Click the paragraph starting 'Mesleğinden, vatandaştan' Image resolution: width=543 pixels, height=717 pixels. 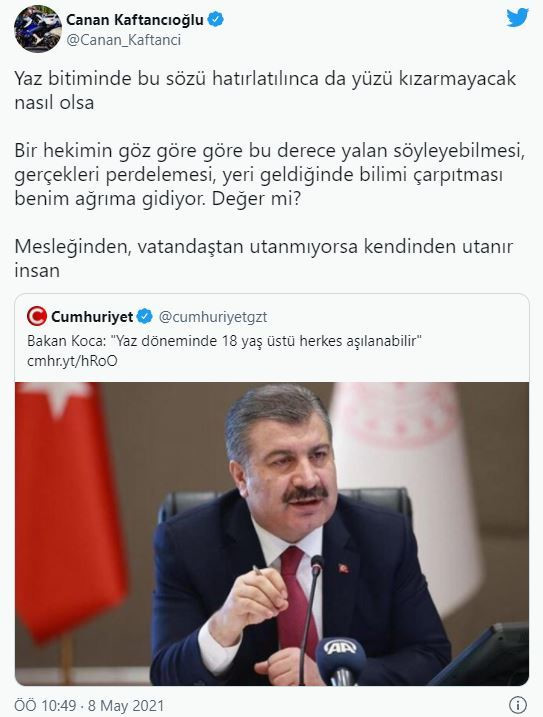(x=264, y=258)
